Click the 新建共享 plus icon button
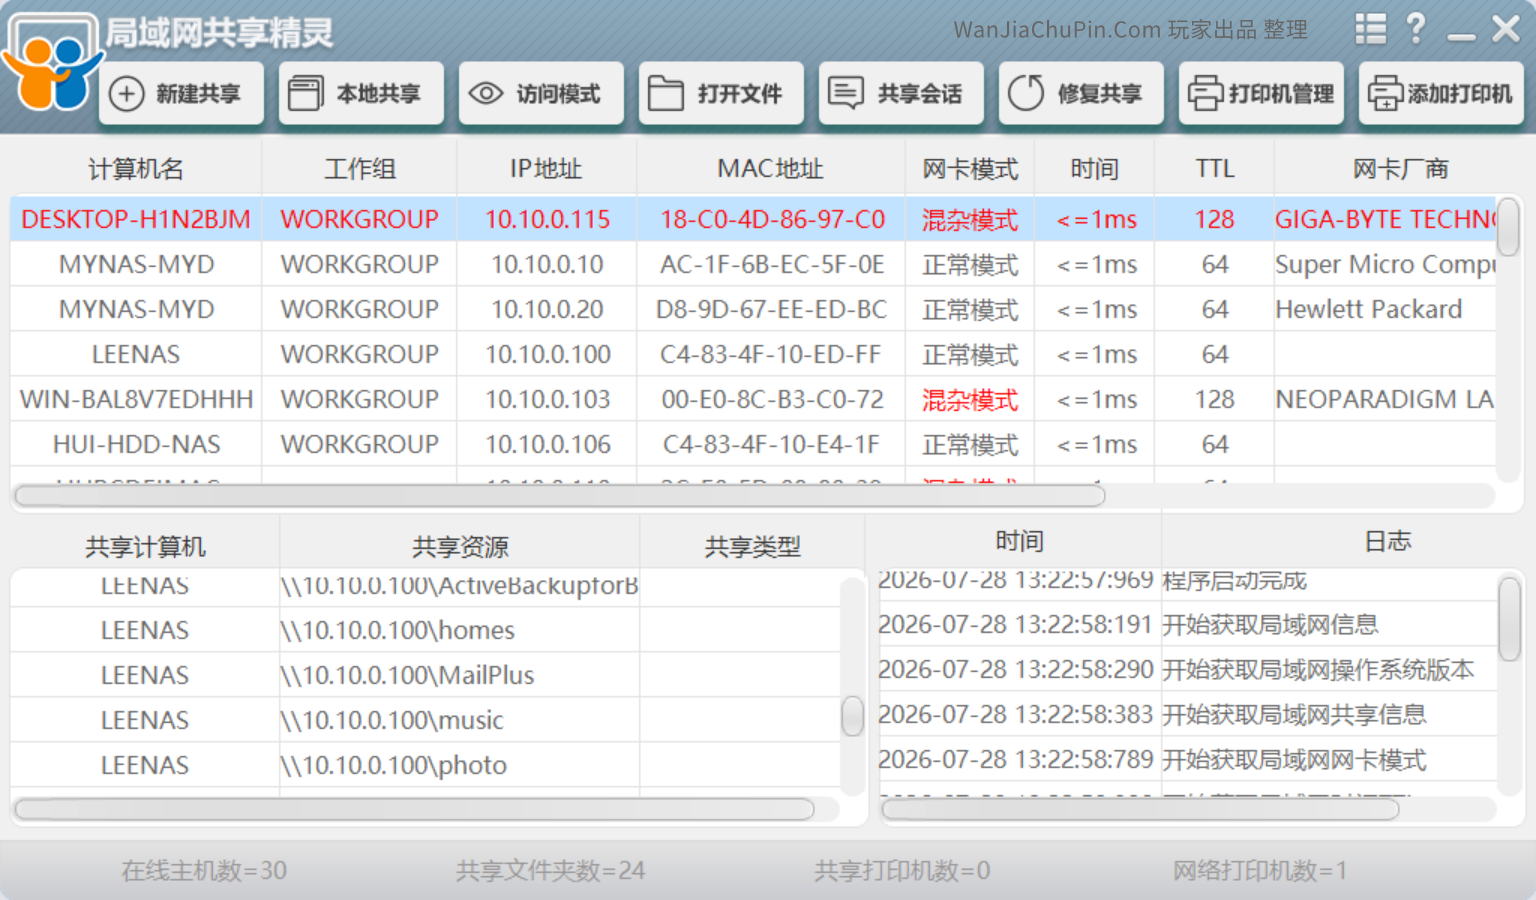Image resolution: width=1536 pixels, height=900 pixels. [x=181, y=94]
